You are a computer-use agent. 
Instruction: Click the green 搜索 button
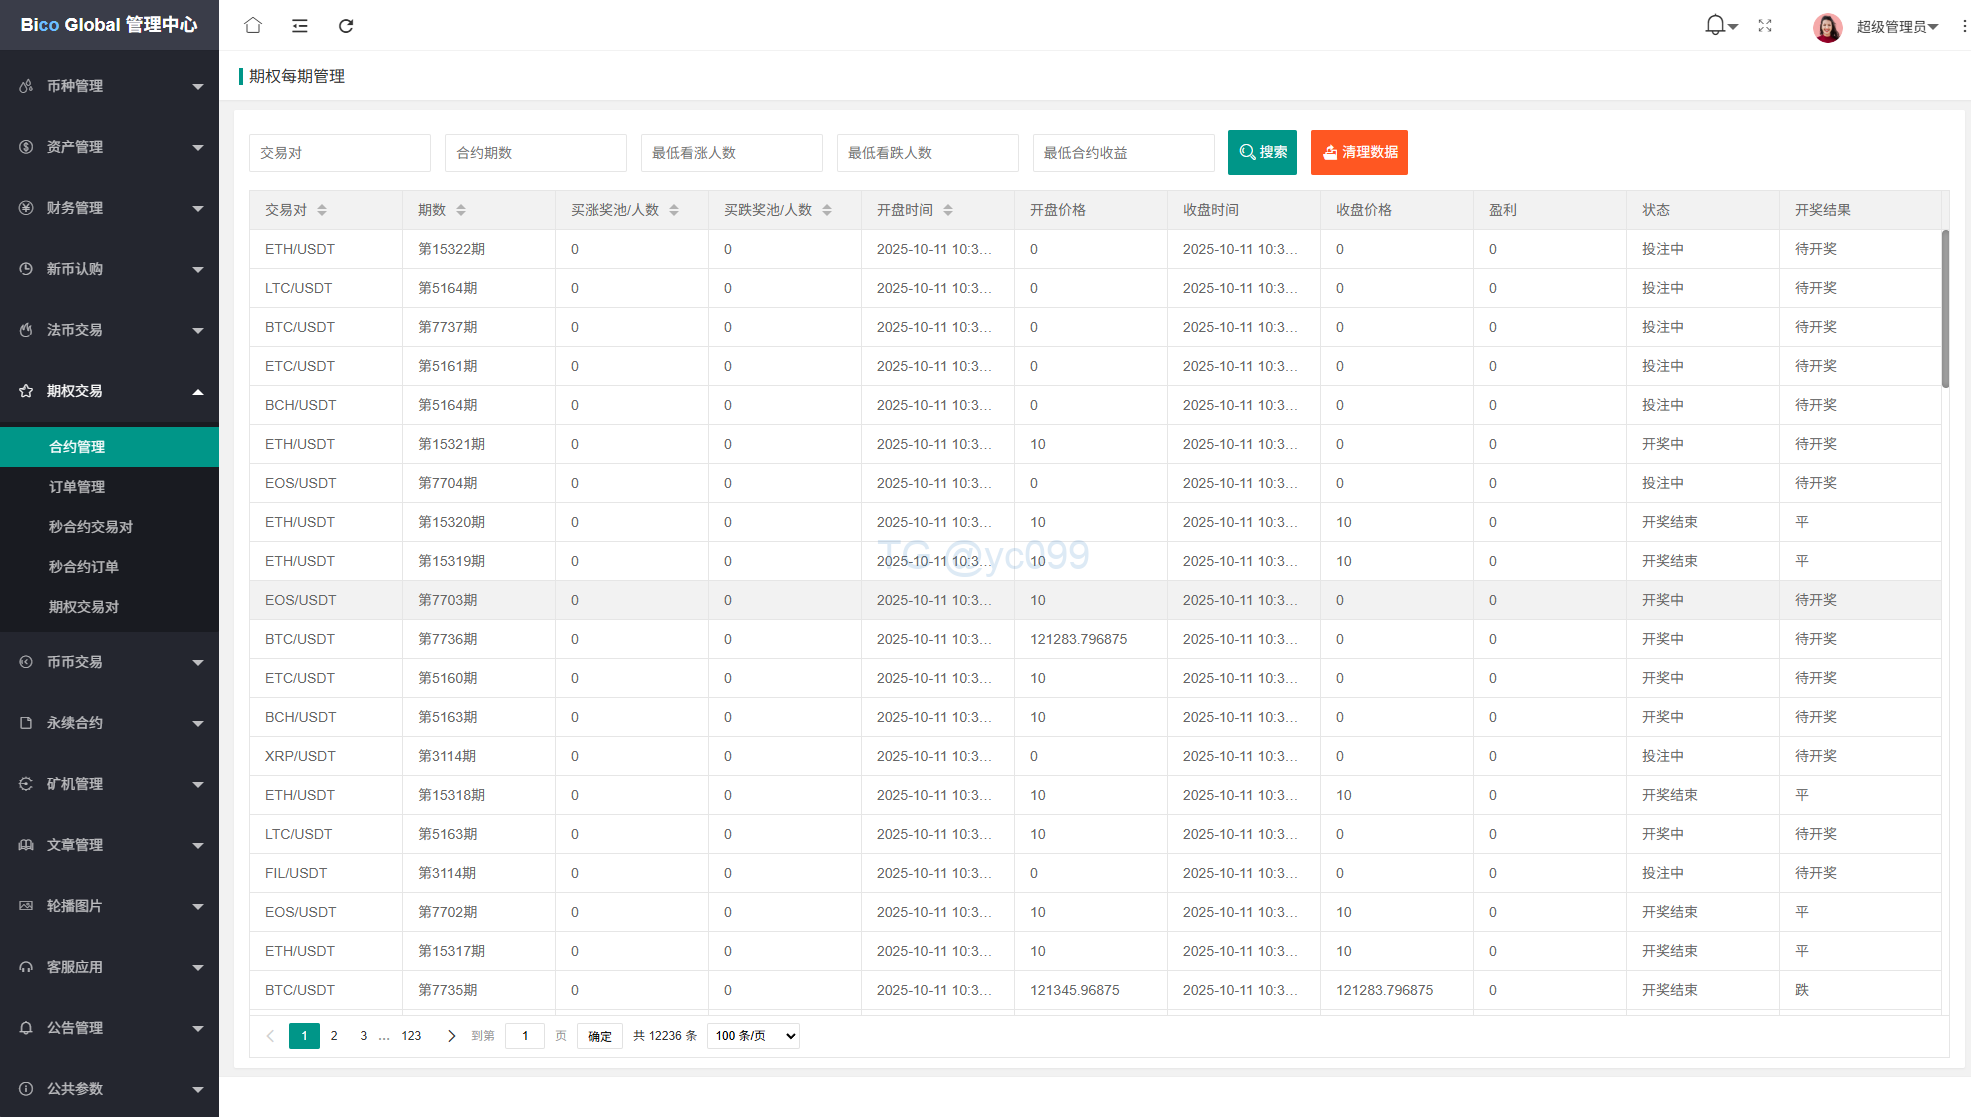(1262, 152)
